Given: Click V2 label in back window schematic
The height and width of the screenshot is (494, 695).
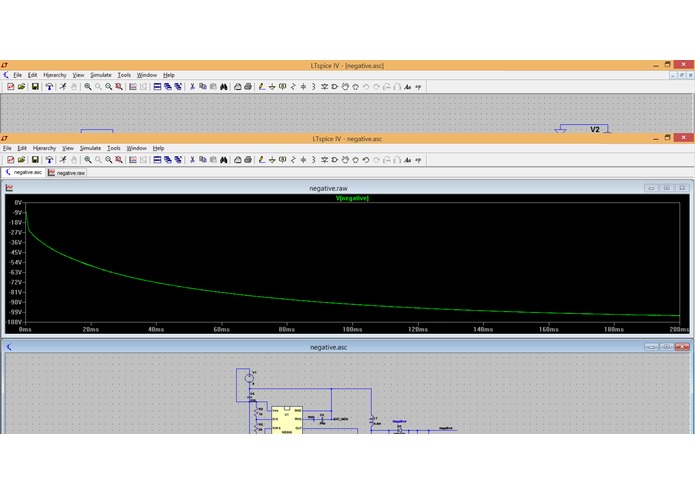Looking at the screenshot, I should coord(595,129).
